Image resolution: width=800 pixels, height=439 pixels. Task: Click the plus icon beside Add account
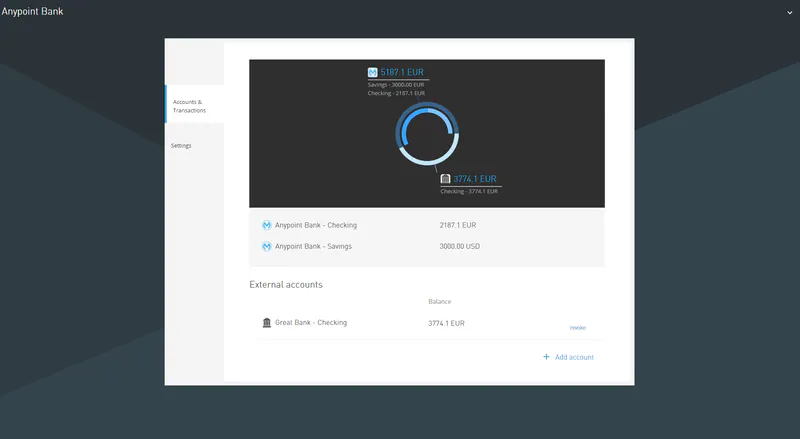pyautogui.click(x=546, y=357)
